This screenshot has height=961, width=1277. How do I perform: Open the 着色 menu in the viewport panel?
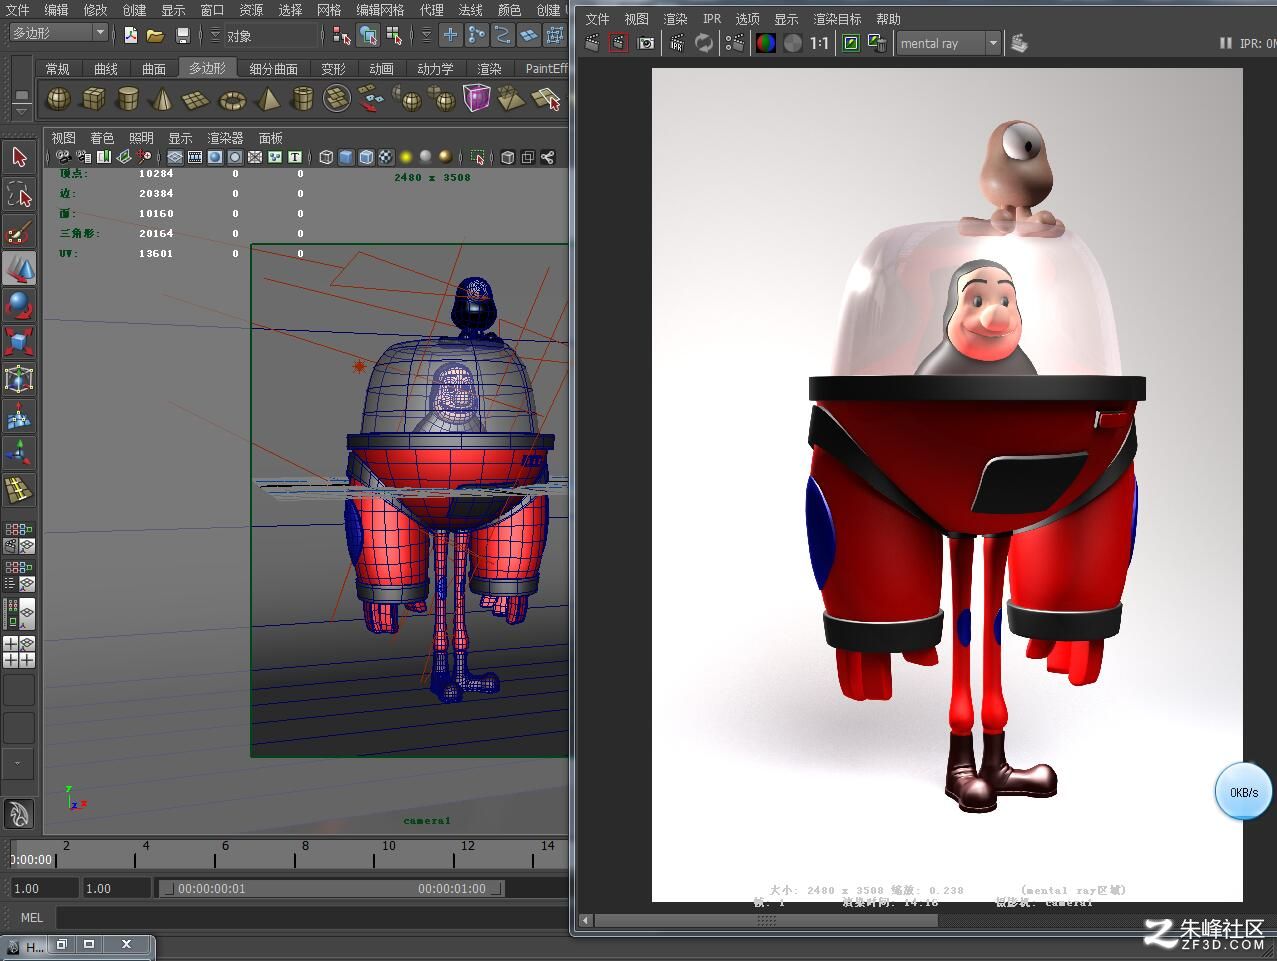pos(102,138)
